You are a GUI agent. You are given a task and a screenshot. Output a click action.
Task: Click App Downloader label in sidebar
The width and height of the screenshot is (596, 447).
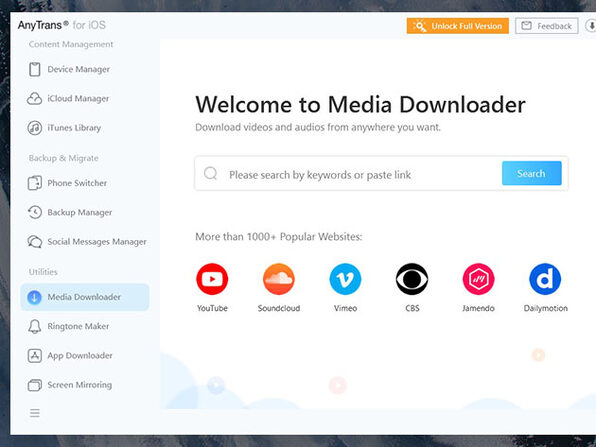click(80, 355)
